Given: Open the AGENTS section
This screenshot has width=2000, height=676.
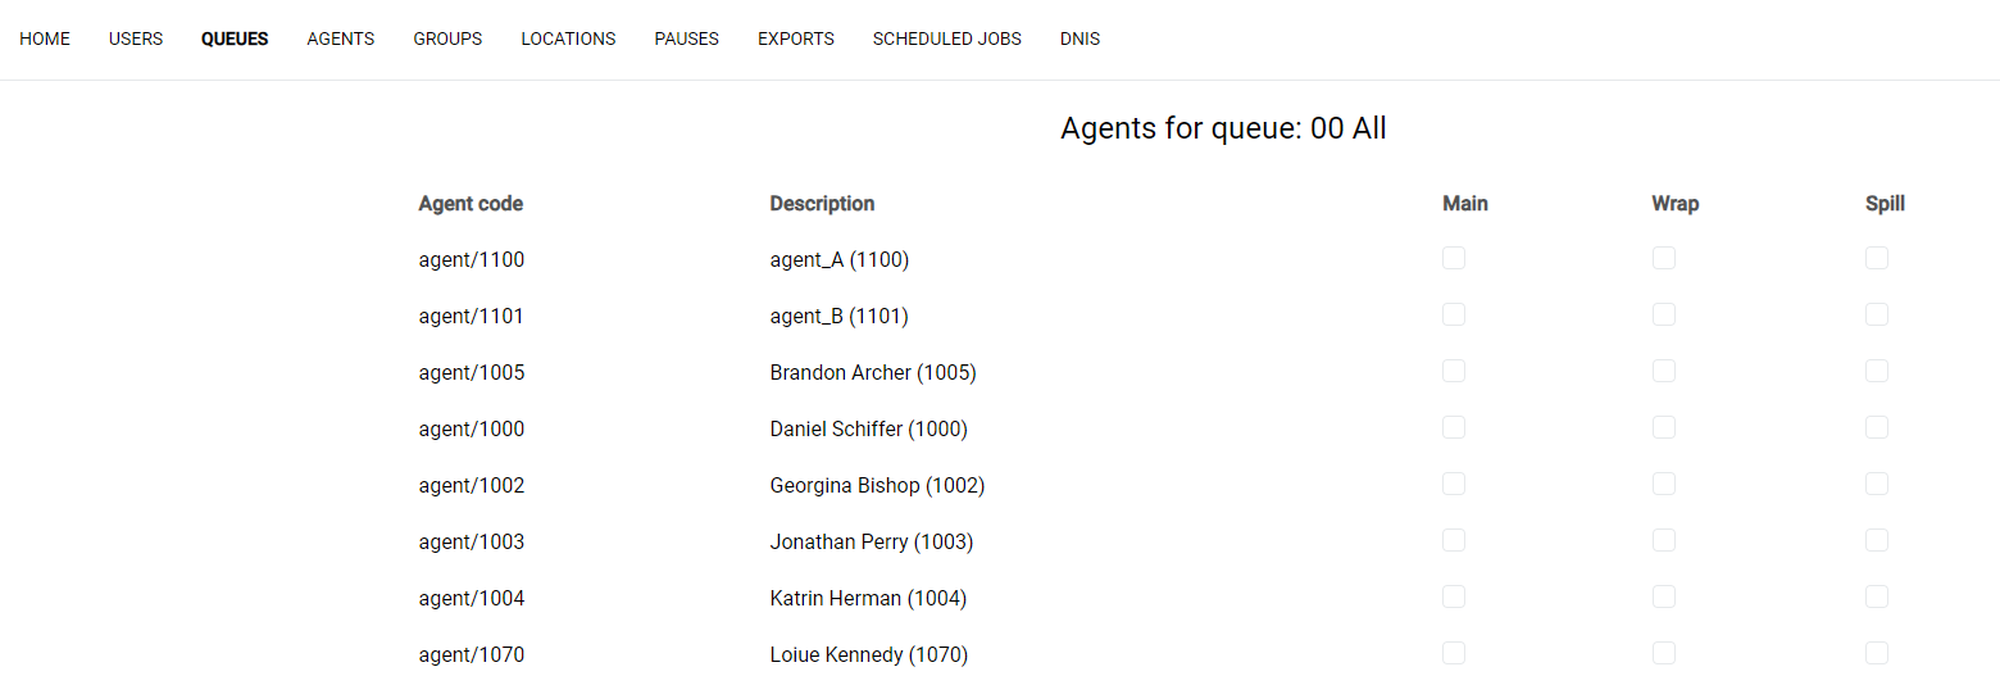Looking at the screenshot, I should (340, 39).
